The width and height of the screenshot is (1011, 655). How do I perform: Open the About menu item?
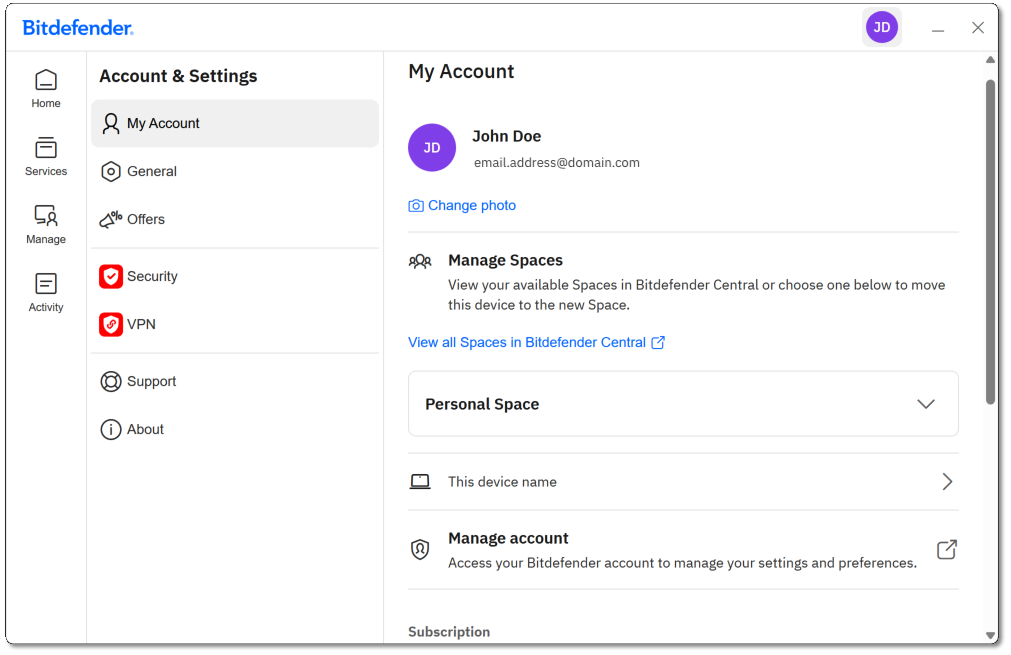(x=145, y=430)
